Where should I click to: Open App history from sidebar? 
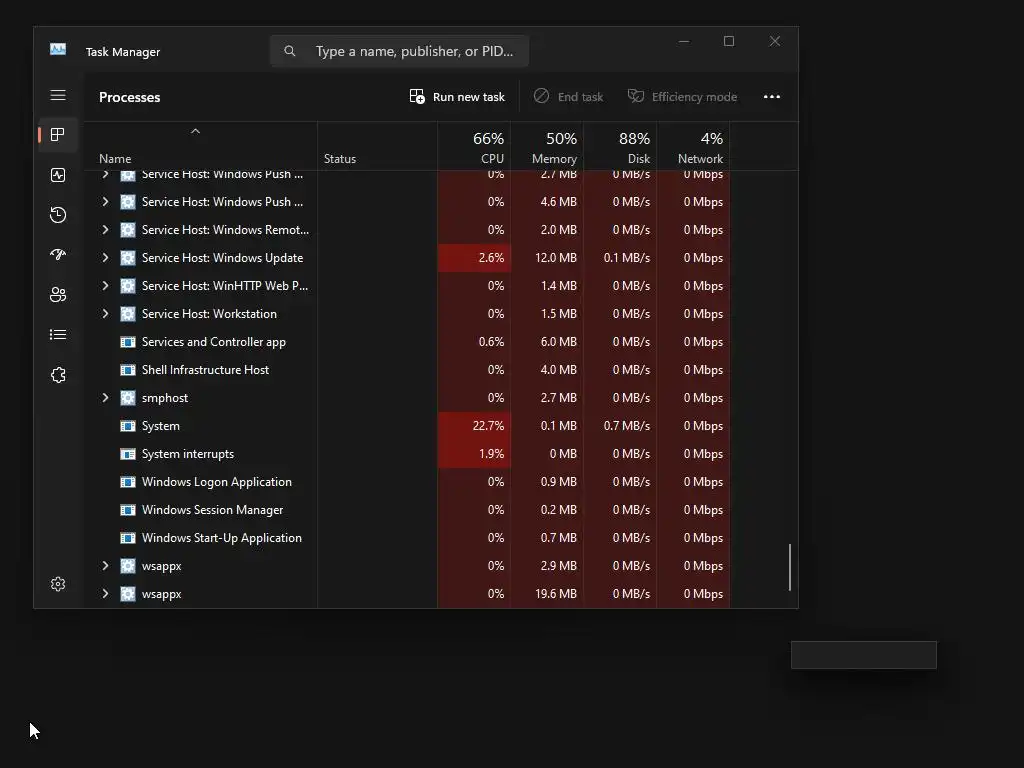(58, 215)
